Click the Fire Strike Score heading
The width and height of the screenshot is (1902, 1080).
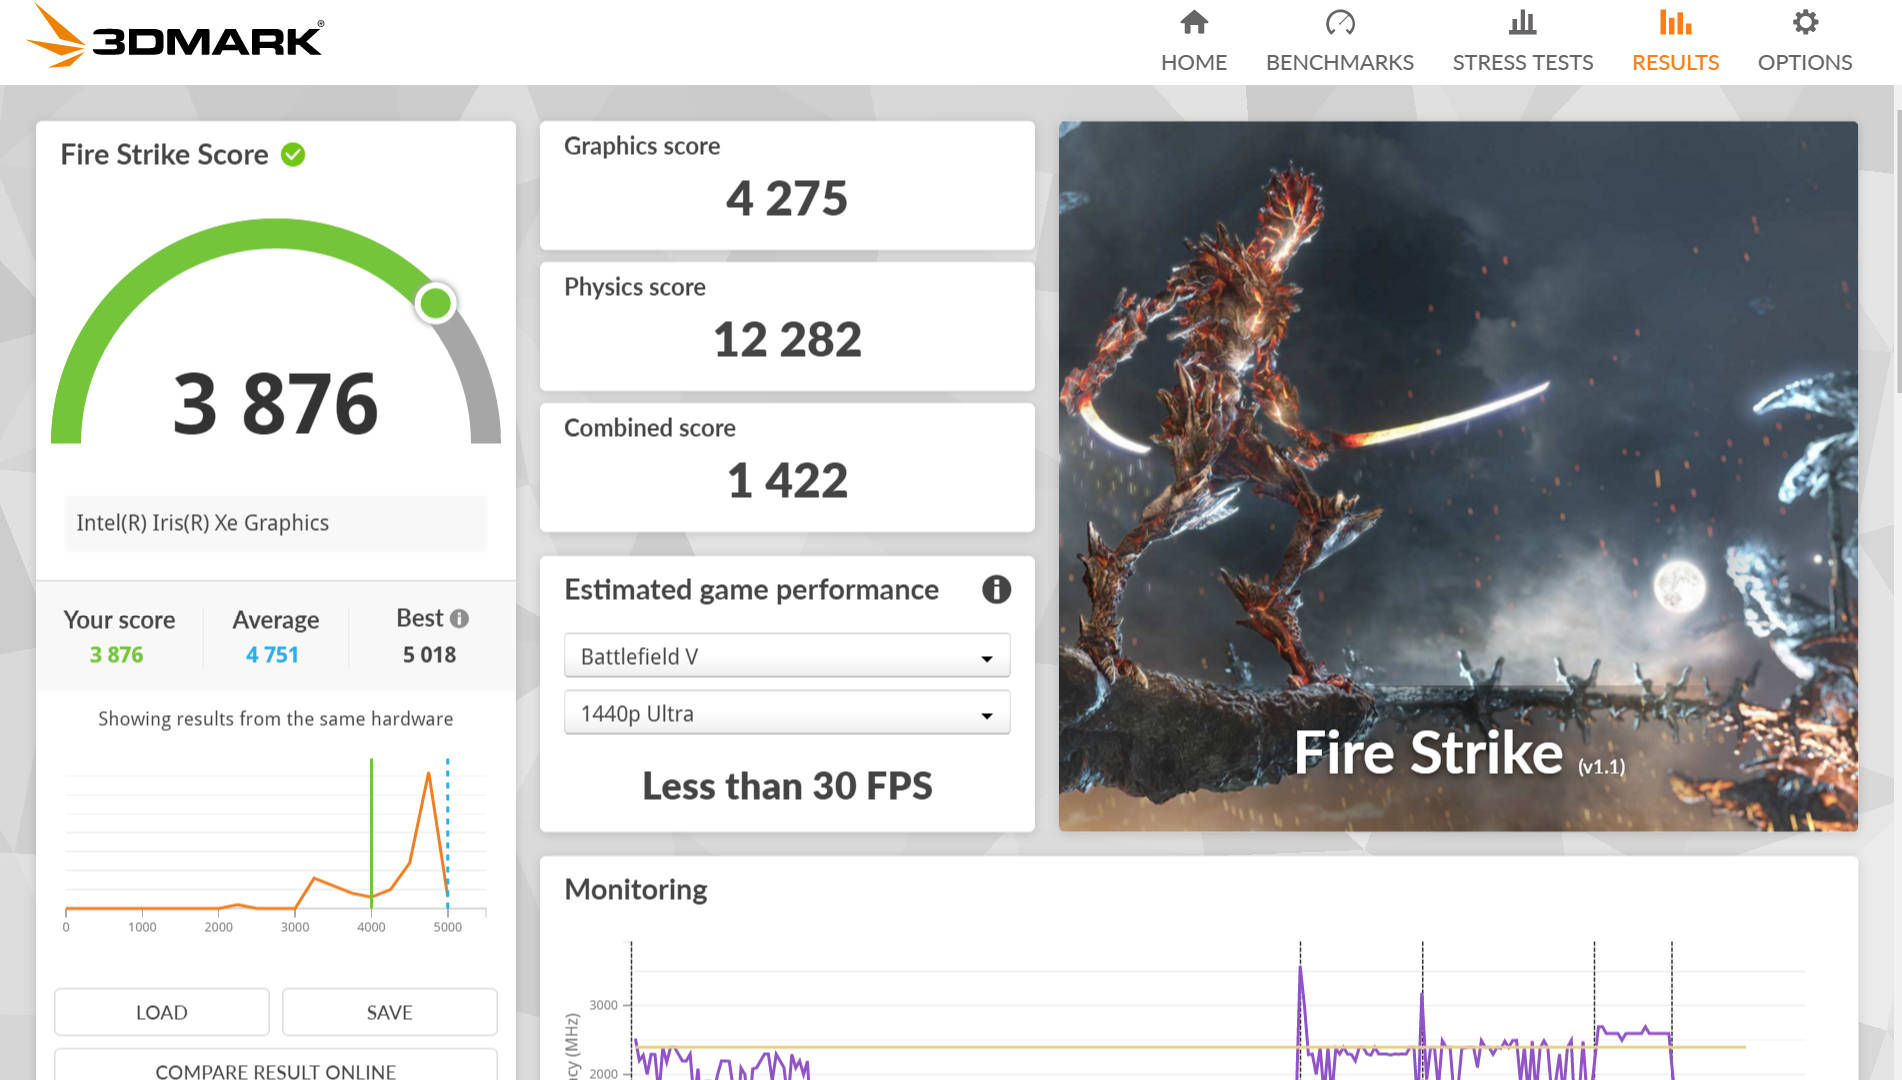click(165, 154)
